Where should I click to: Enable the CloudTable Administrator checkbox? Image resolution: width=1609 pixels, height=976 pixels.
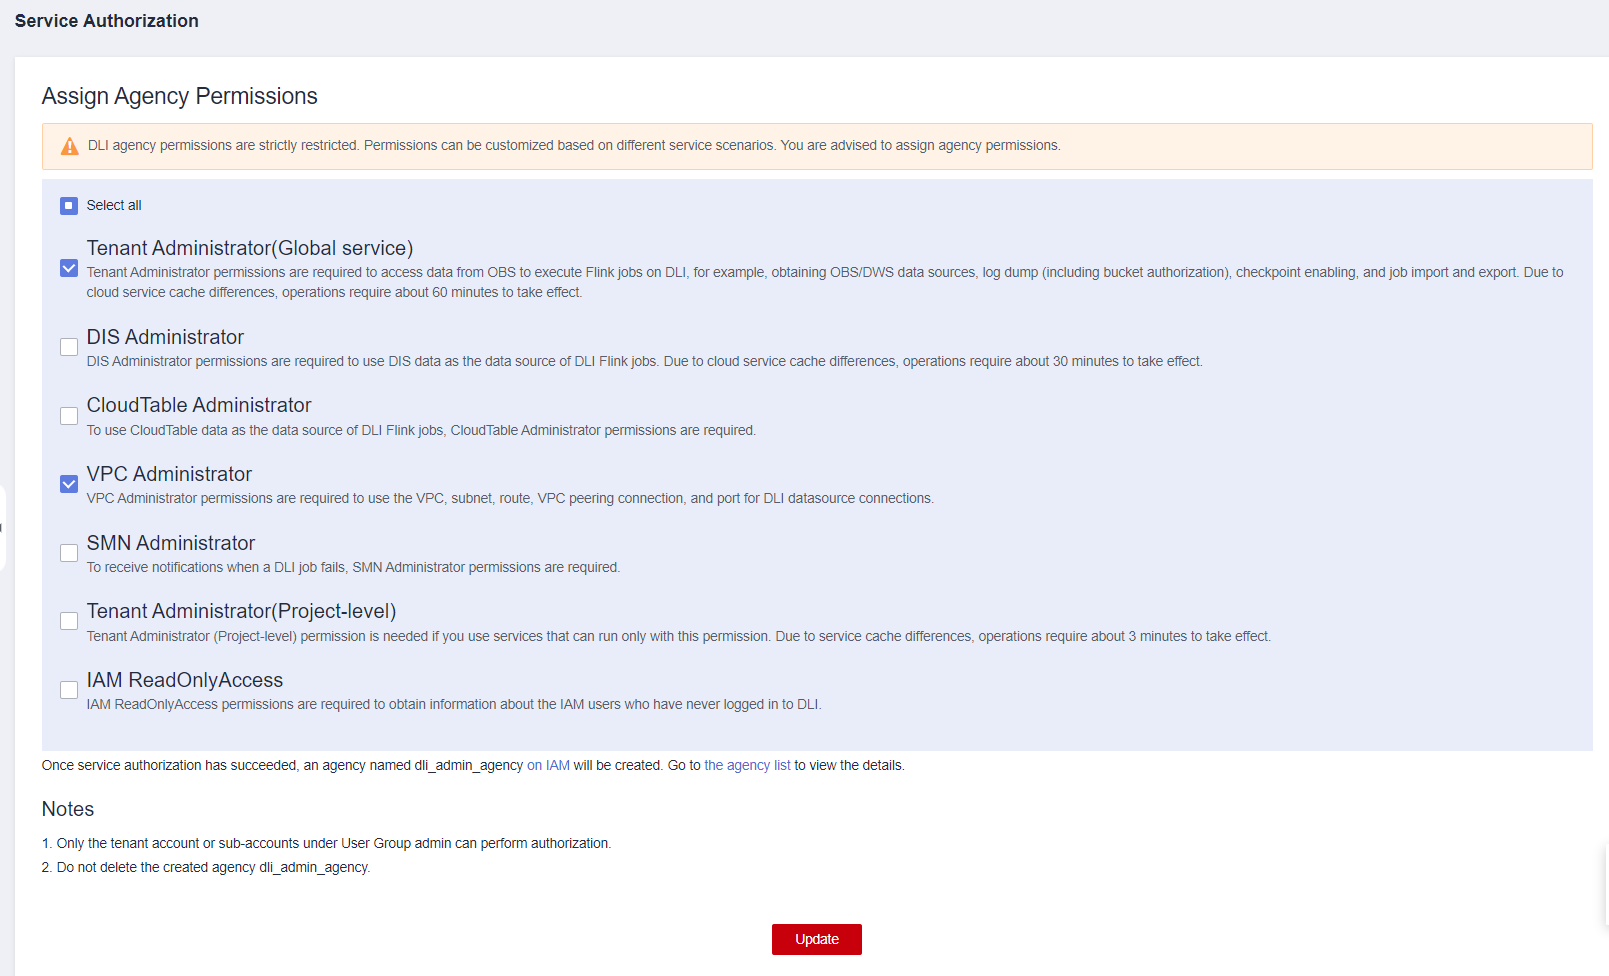click(69, 416)
